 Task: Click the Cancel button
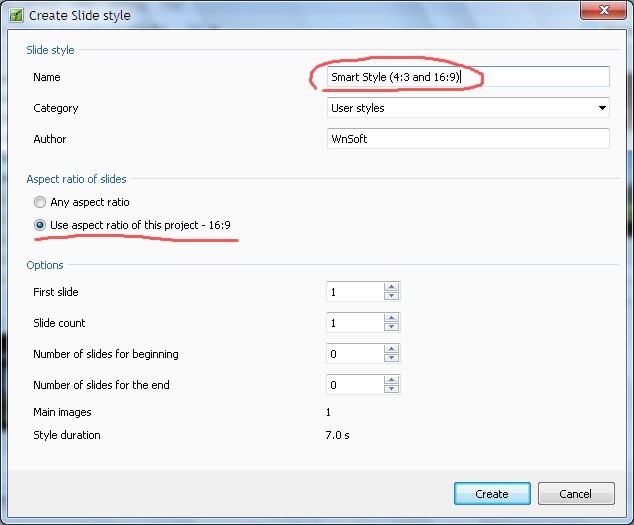576,493
